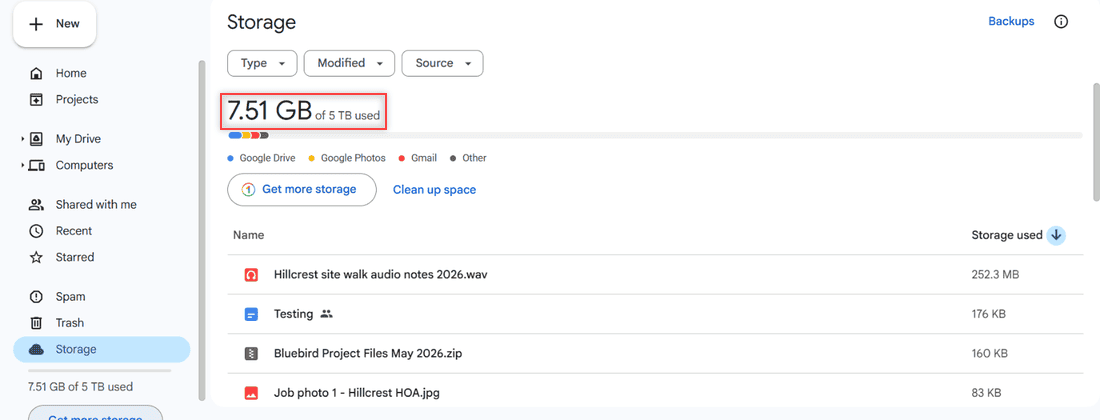Click the shared people icon next to Testing
The image size is (1100, 420).
click(326, 314)
